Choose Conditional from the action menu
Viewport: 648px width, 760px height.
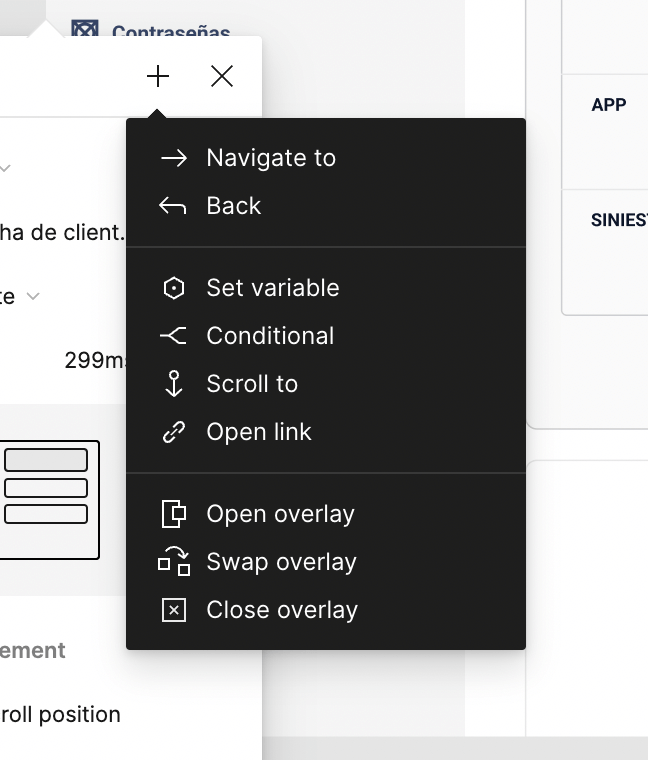(x=270, y=336)
